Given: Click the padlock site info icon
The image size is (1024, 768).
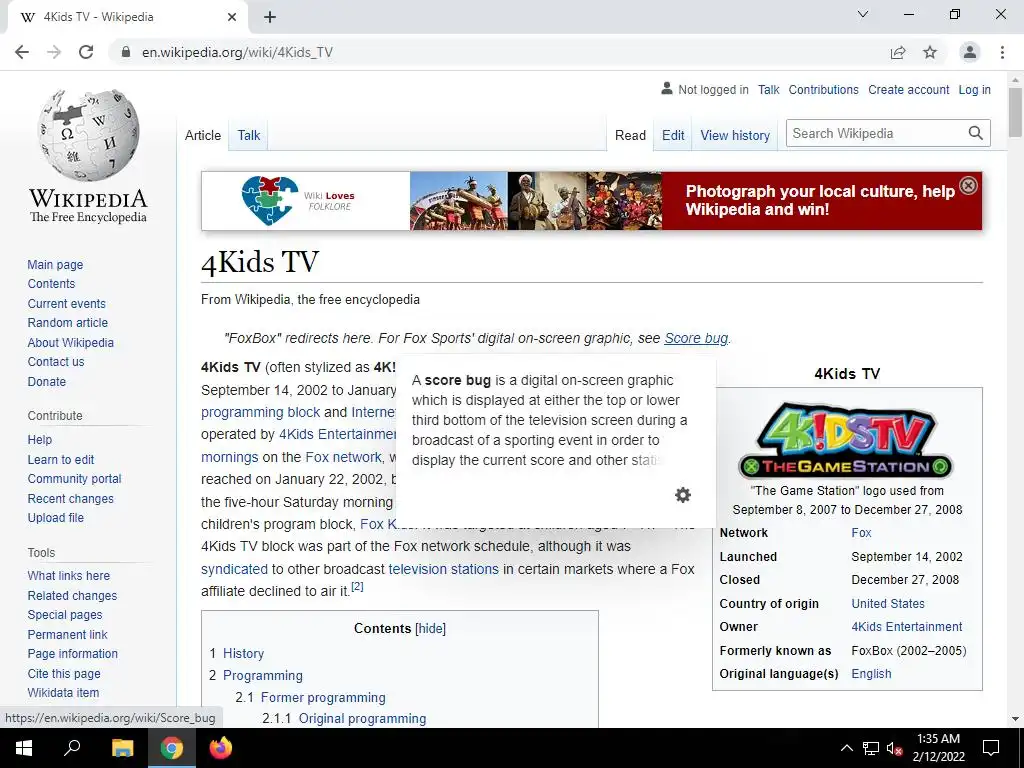Looking at the screenshot, I should (x=125, y=52).
